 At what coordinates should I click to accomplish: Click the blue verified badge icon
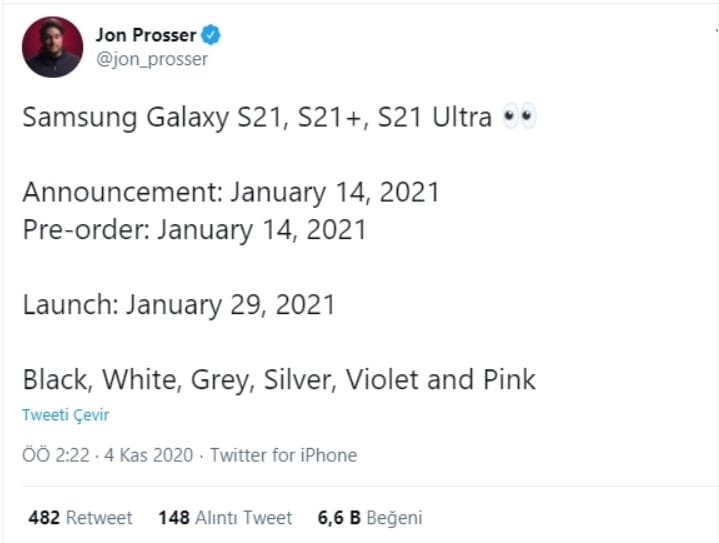pos(211,35)
